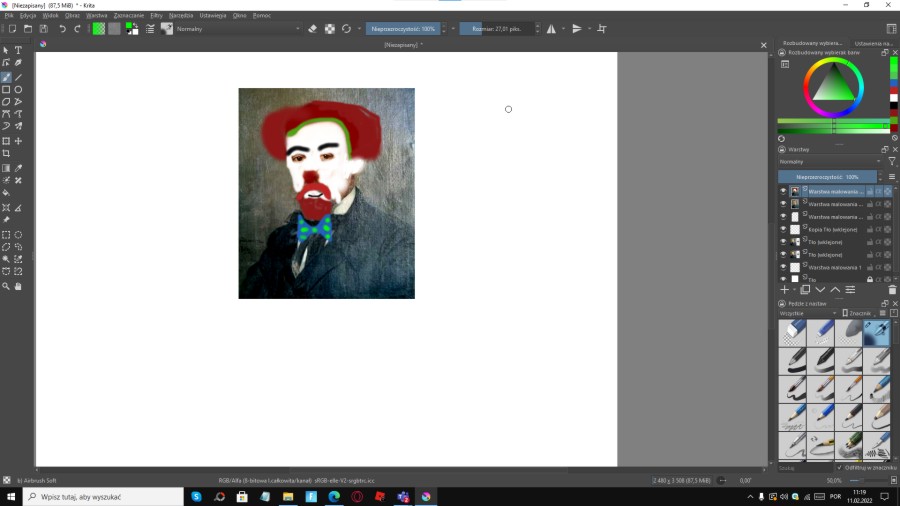This screenshot has width=900, height=506.
Task: Select the Crop tool in toolbox
Action: (x=6, y=153)
